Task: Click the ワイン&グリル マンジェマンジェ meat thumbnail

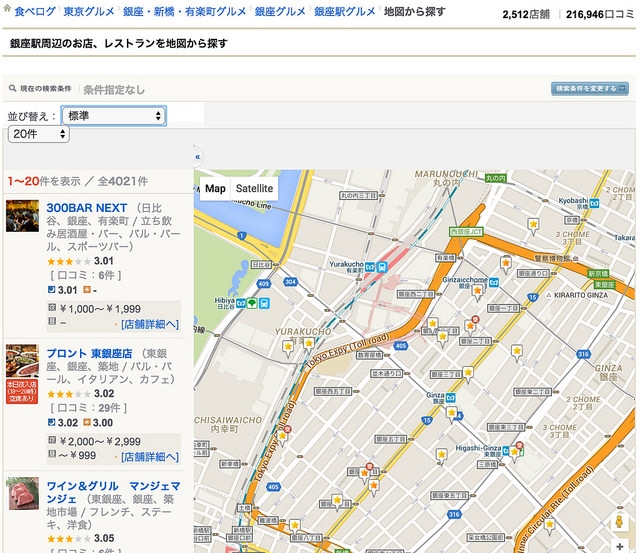Action: pyautogui.click(x=22, y=494)
